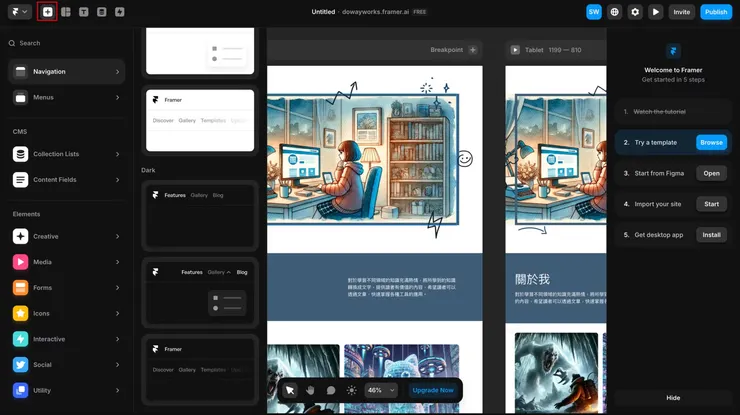Open the Framer logo main menu
This screenshot has height=415, width=740.
(20, 12)
